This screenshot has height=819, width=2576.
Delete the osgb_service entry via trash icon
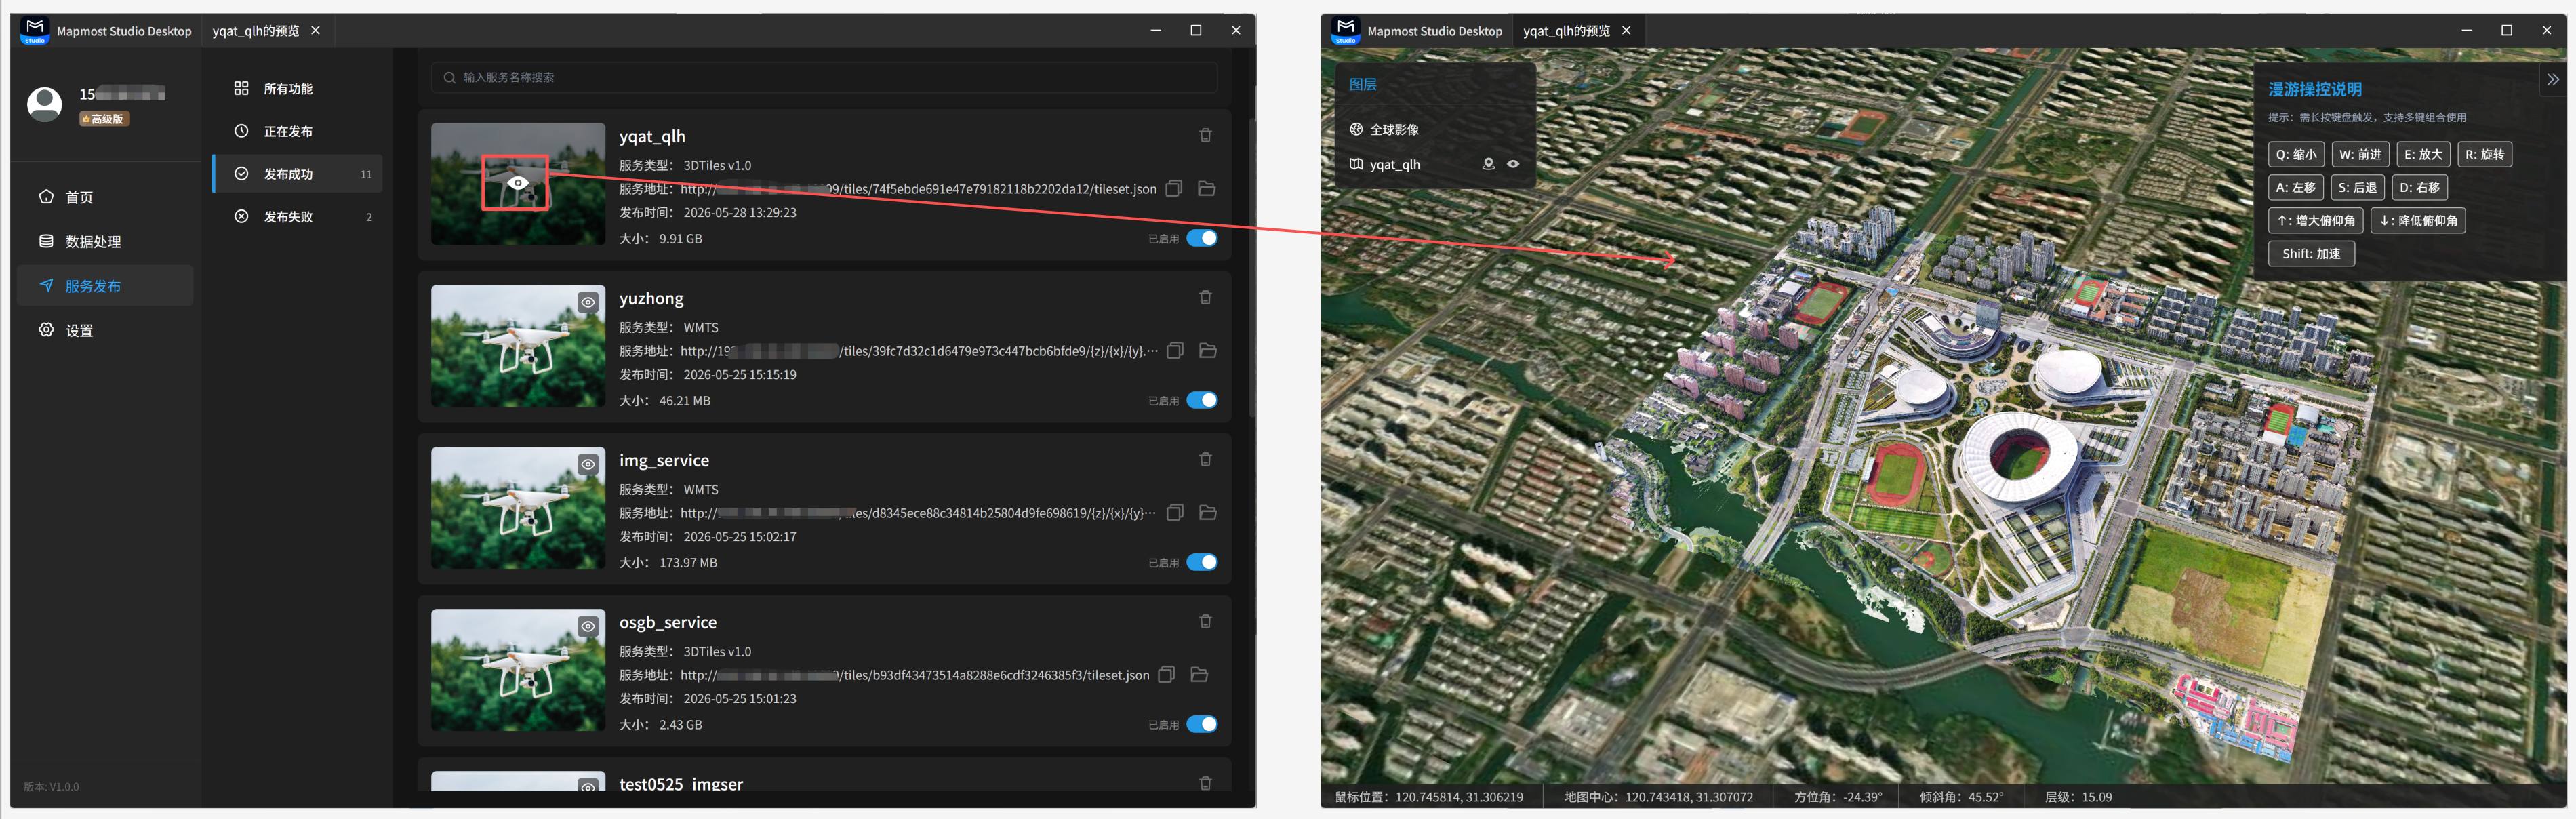pos(1205,621)
